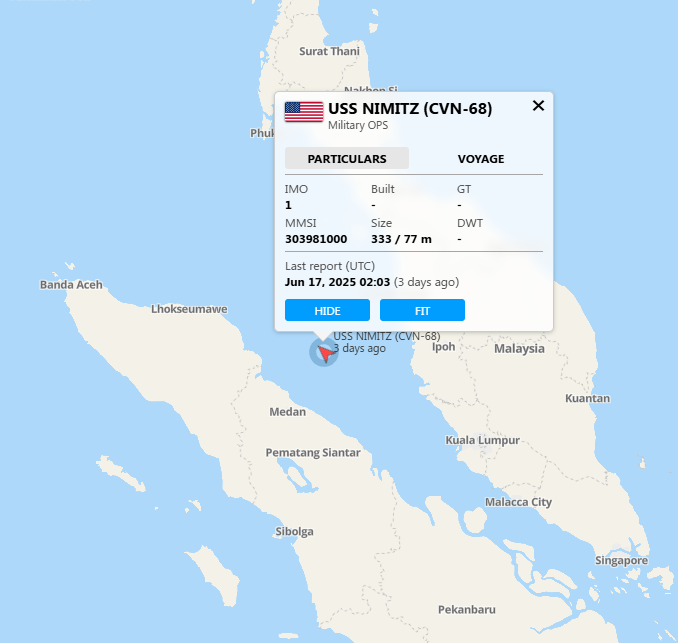This screenshot has height=643, width=678.
Task: Click the HIDE button
Action: 327,310
